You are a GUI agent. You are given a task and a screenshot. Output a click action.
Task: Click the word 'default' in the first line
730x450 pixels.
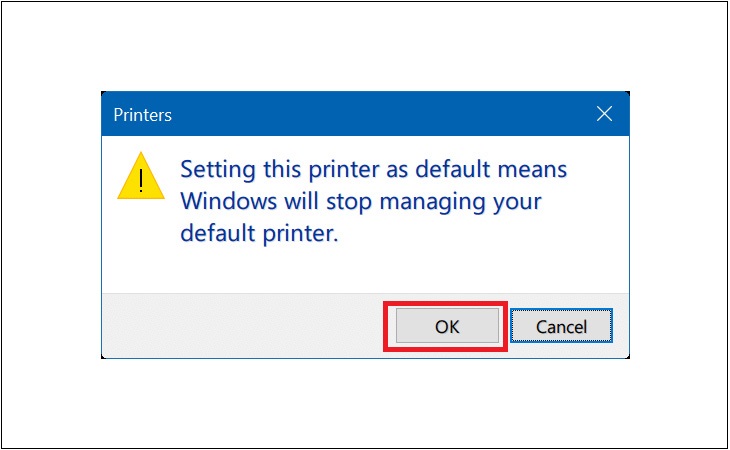coord(453,169)
